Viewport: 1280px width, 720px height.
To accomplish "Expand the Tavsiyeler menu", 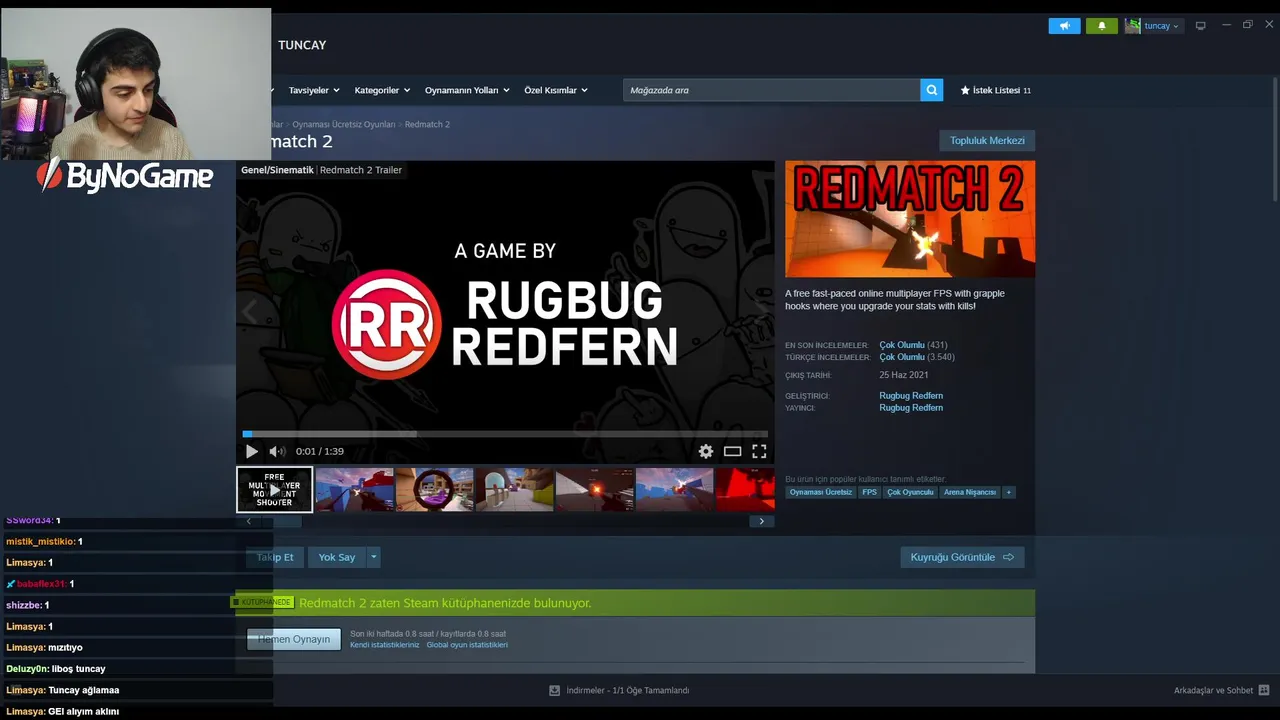I will click(314, 90).
